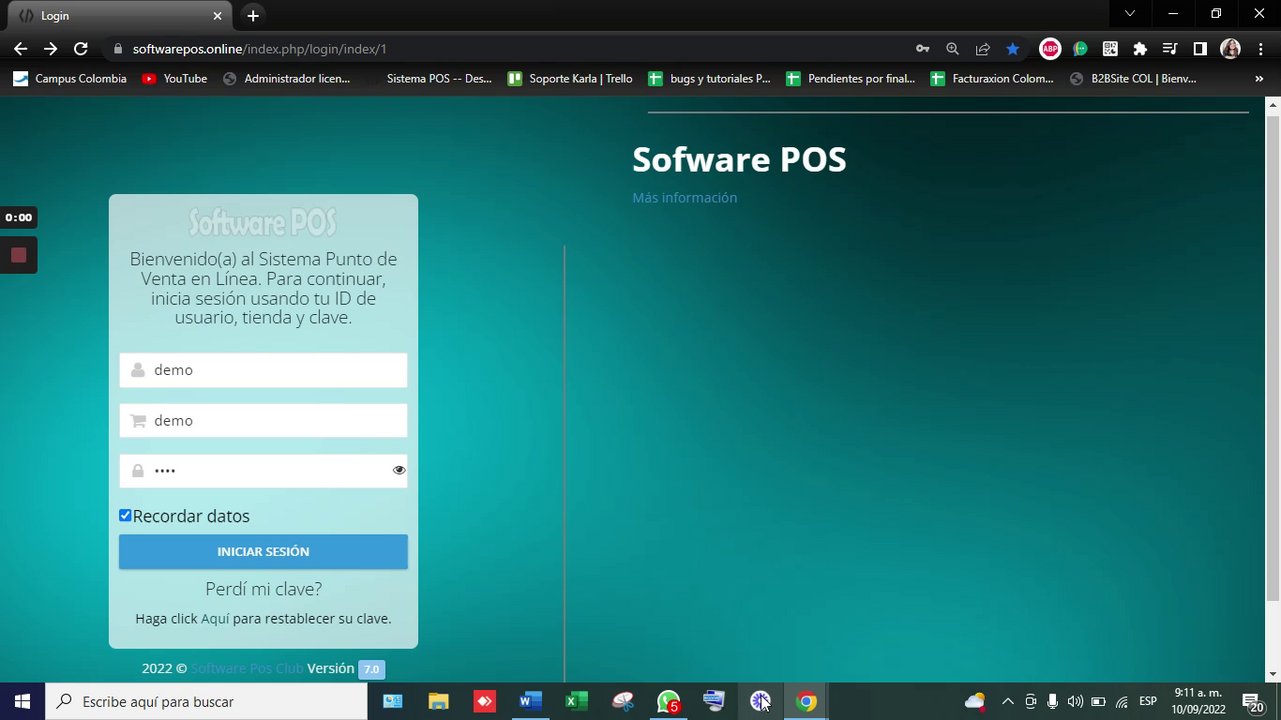
Task: Click the saved passwords key icon
Action: pos(922,48)
